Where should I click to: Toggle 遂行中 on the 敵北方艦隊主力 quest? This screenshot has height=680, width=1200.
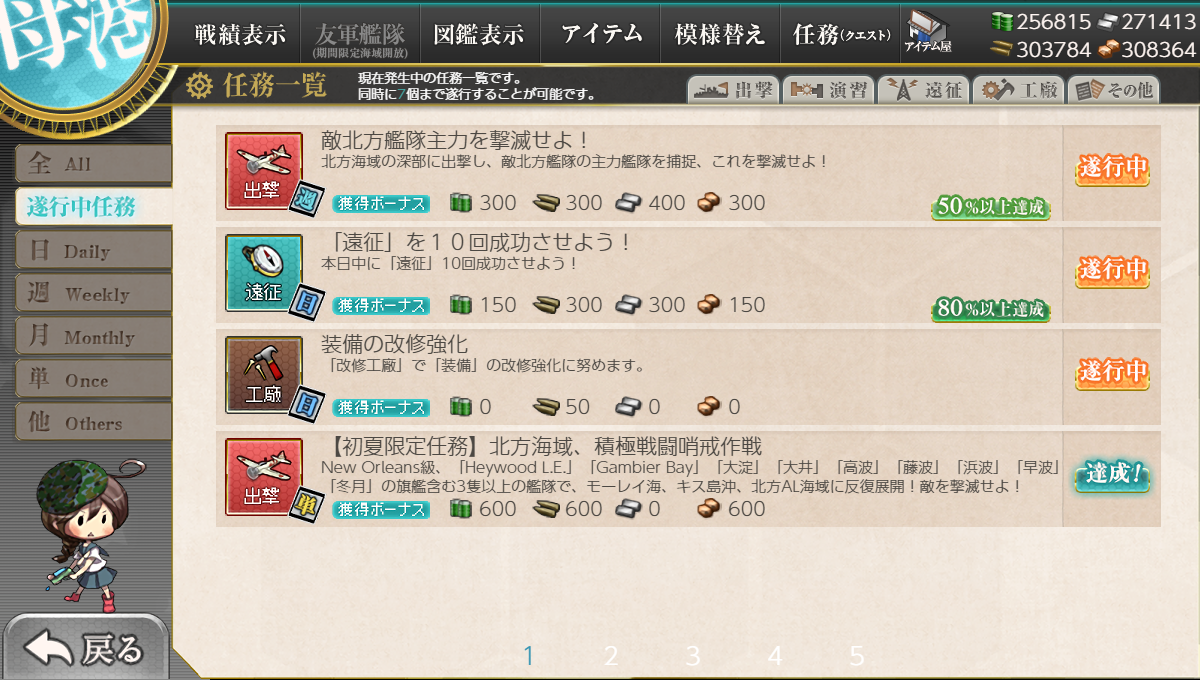[1112, 169]
